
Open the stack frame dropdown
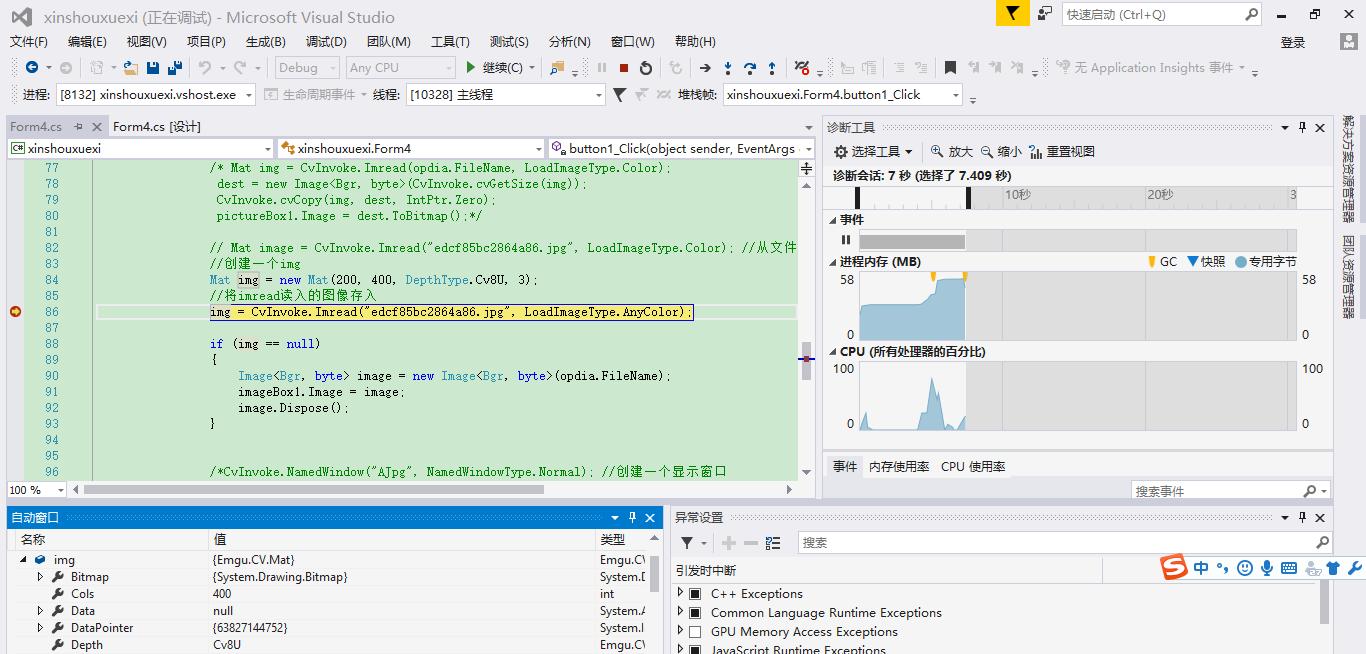(843, 95)
